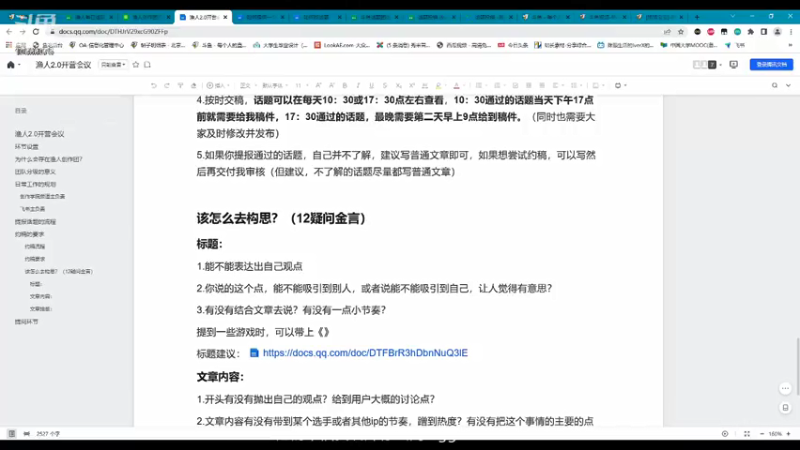Screen dimensions: 800x450
Task: Zoom out with the minus button
Action: click(762, 434)
